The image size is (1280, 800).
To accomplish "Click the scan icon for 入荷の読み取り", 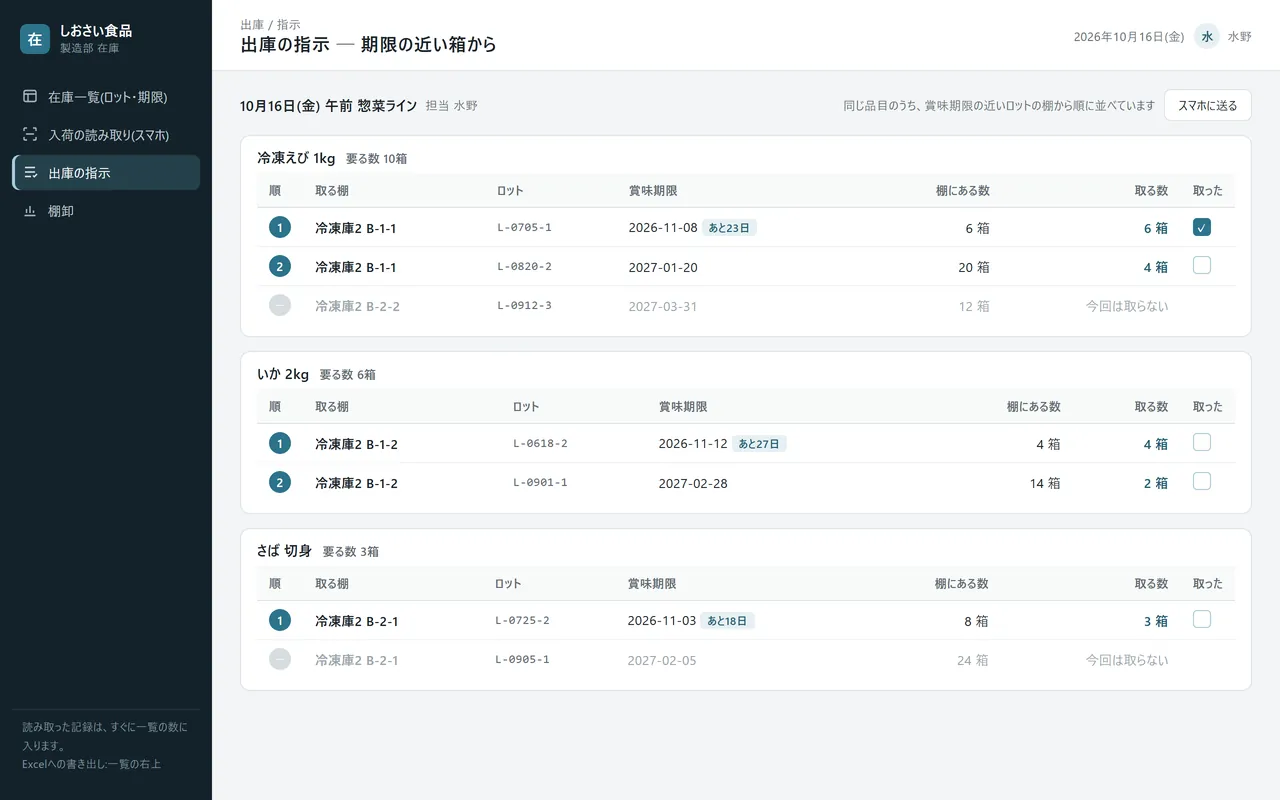I will [30, 135].
